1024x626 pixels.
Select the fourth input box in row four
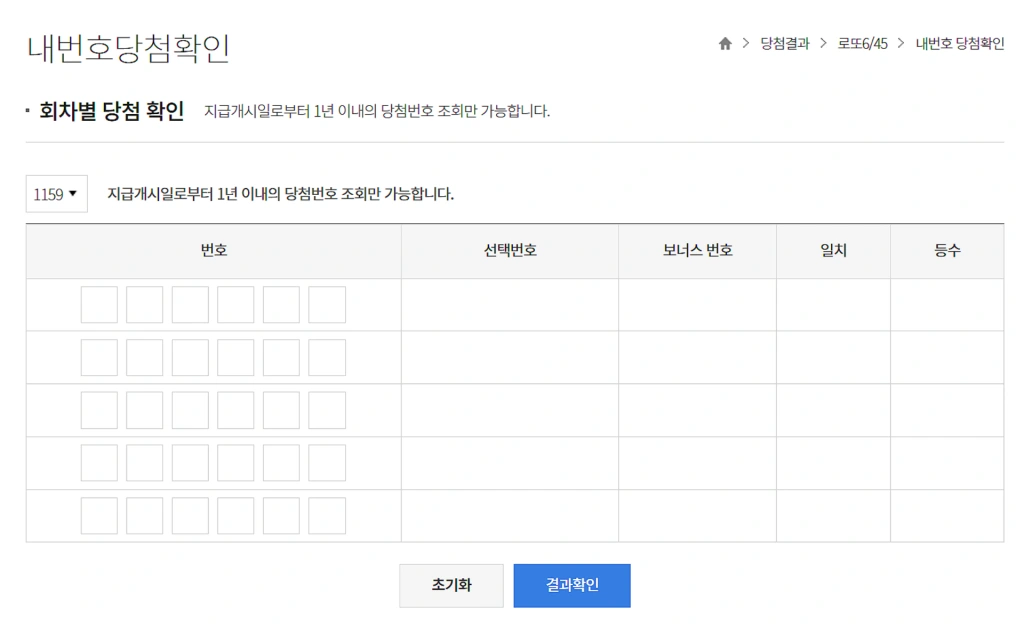pyautogui.click(x=236, y=462)
